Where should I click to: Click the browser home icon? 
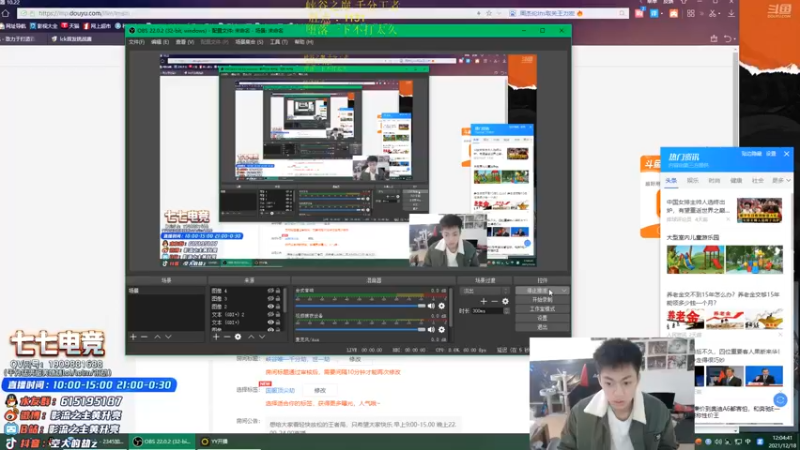click(6, 13)
